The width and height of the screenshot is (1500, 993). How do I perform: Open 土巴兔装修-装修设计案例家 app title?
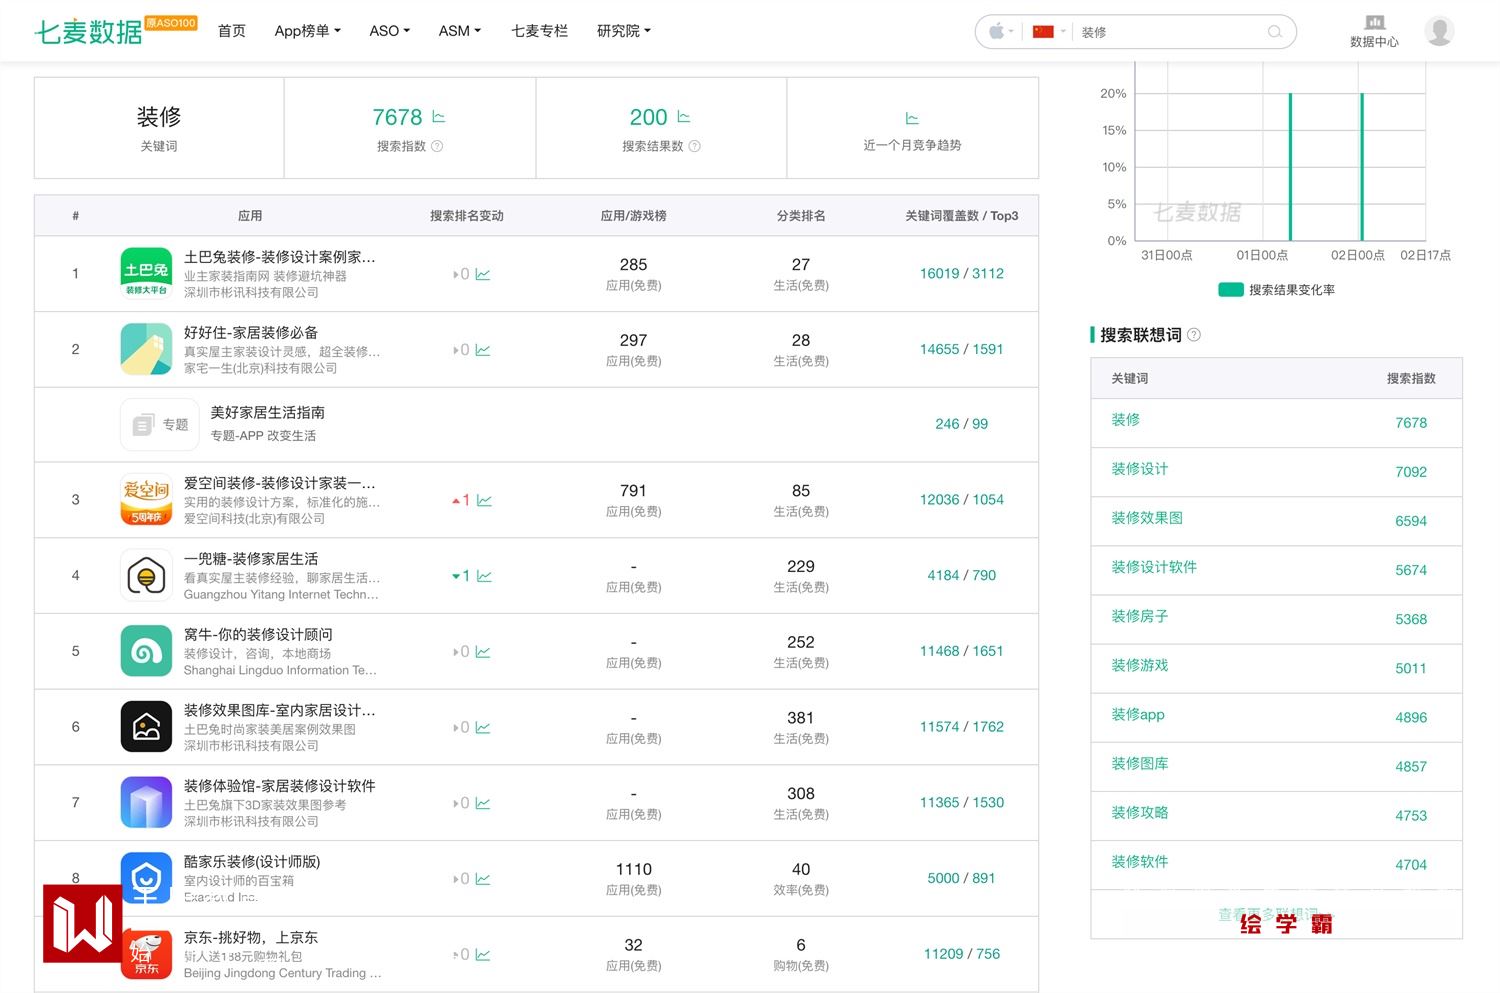(280, 257)
